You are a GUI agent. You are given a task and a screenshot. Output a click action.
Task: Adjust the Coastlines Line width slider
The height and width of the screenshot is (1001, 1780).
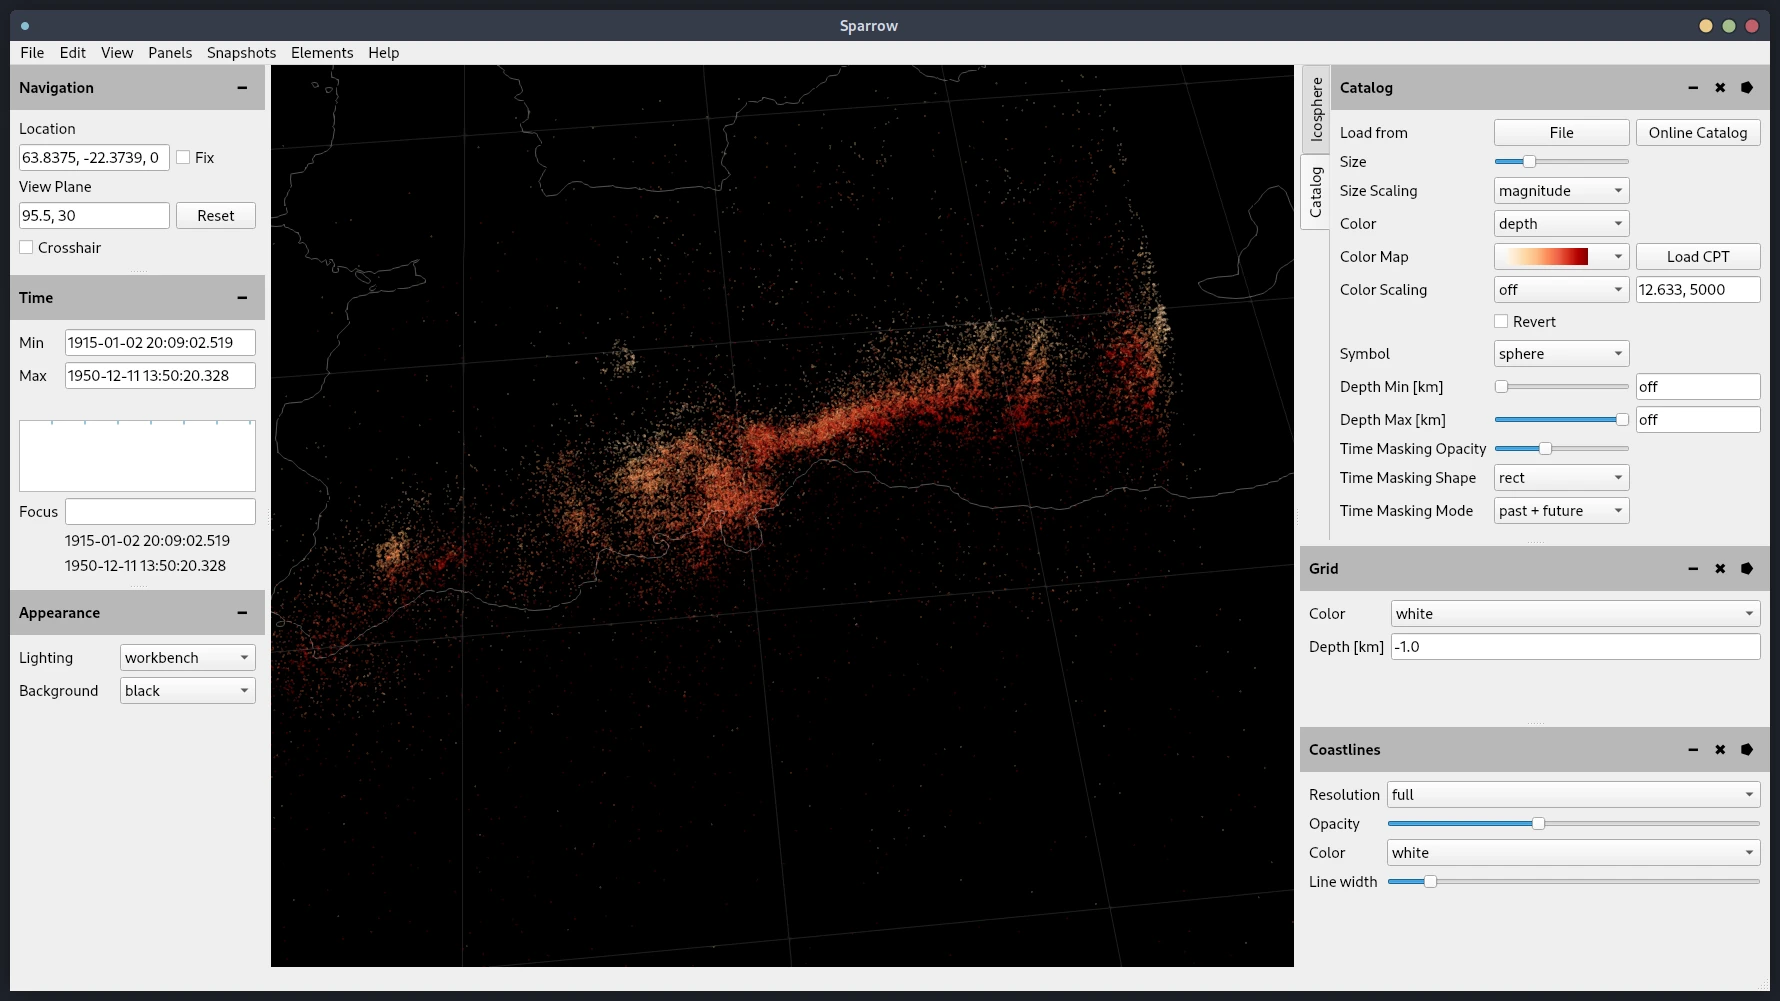1430,882
